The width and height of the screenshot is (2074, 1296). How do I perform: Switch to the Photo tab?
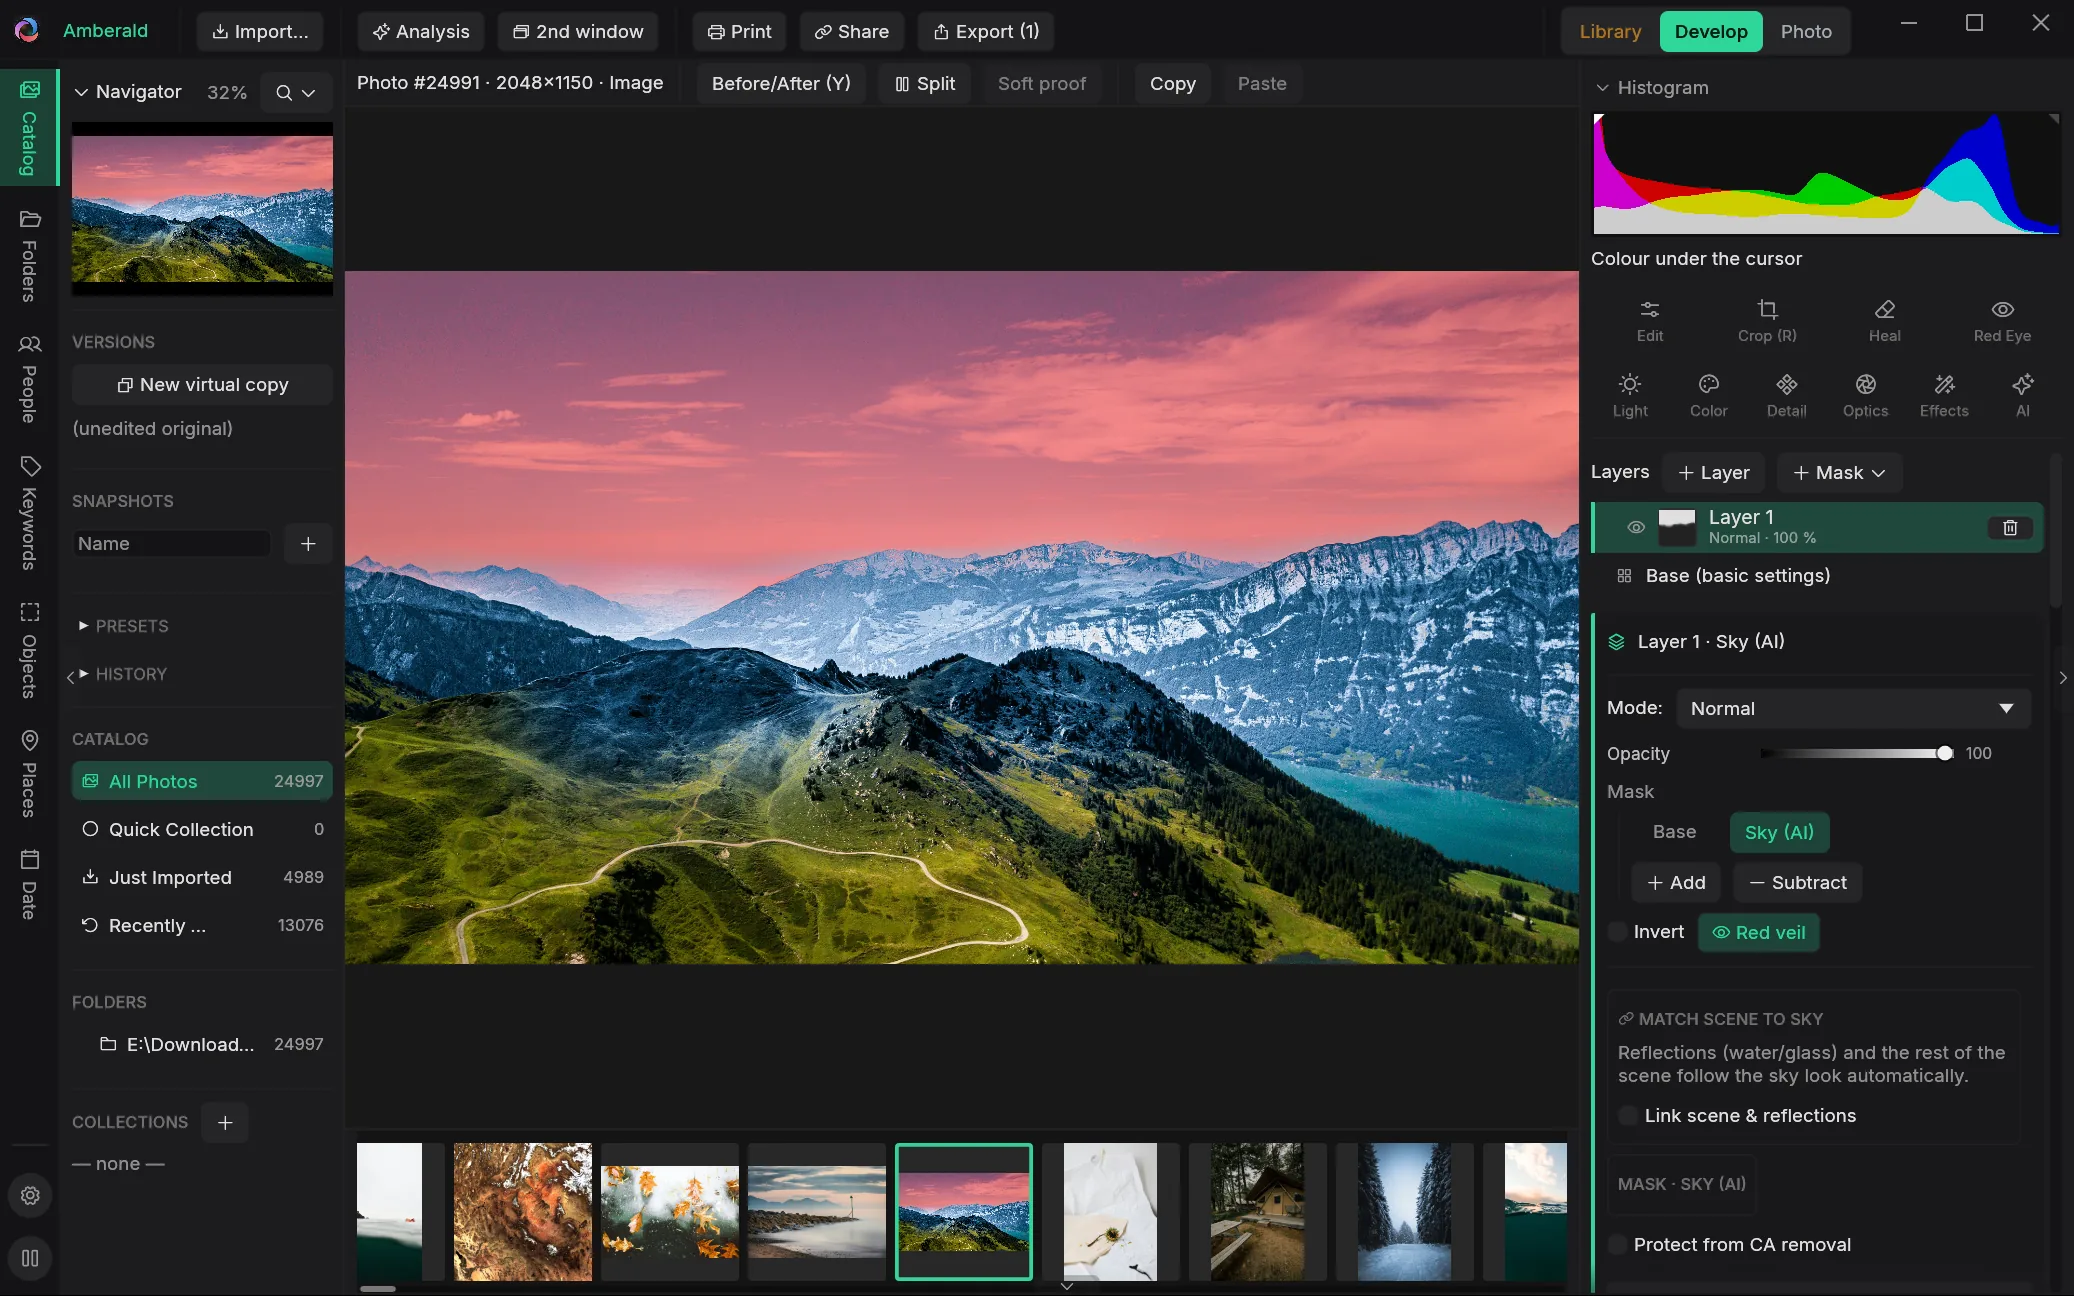coord(1806,31)
